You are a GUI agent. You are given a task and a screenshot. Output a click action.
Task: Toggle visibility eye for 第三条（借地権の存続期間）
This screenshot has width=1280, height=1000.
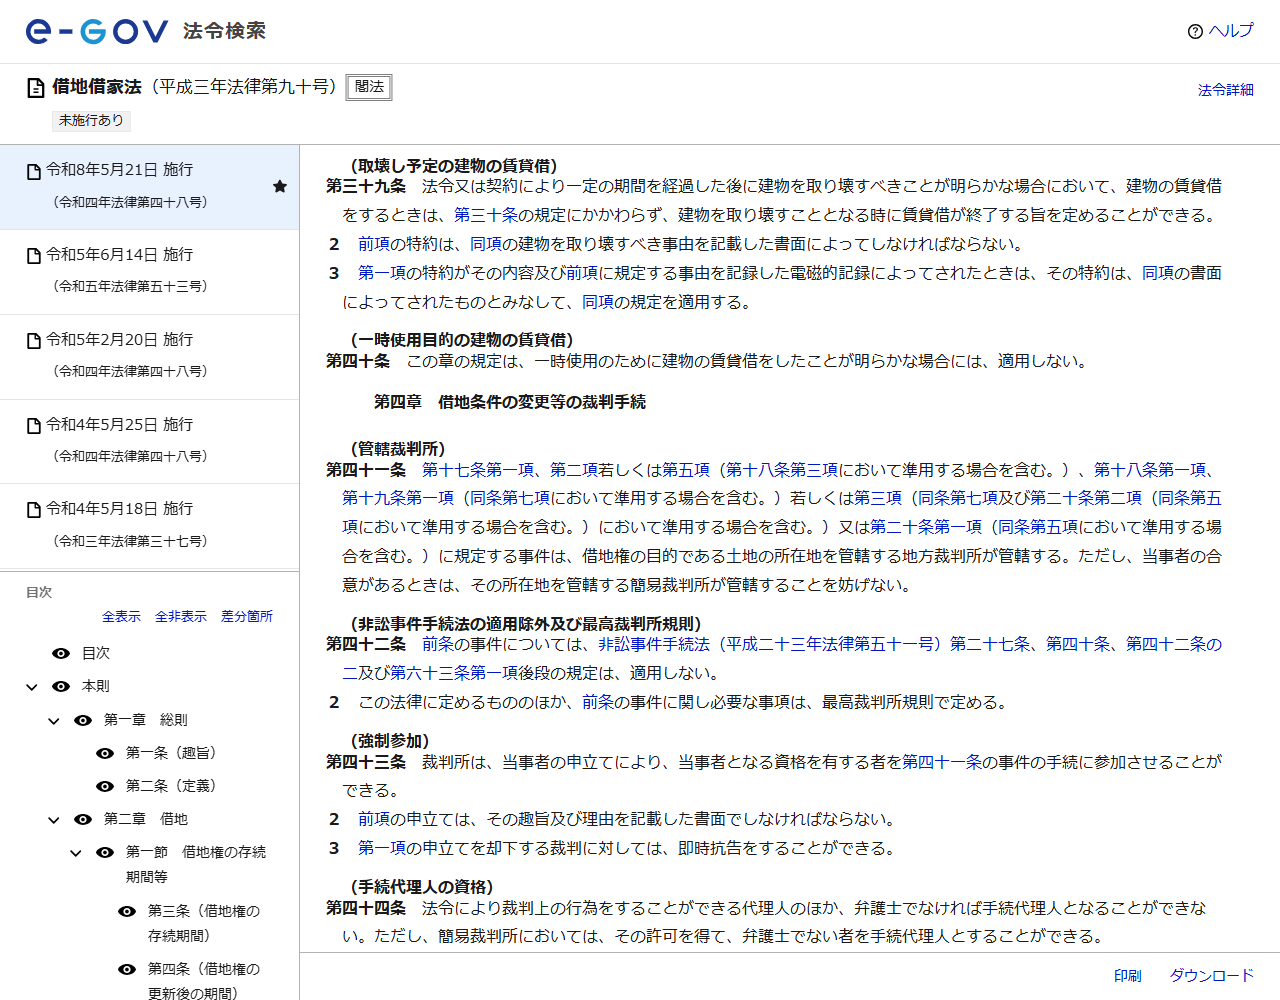coord(127,911)
